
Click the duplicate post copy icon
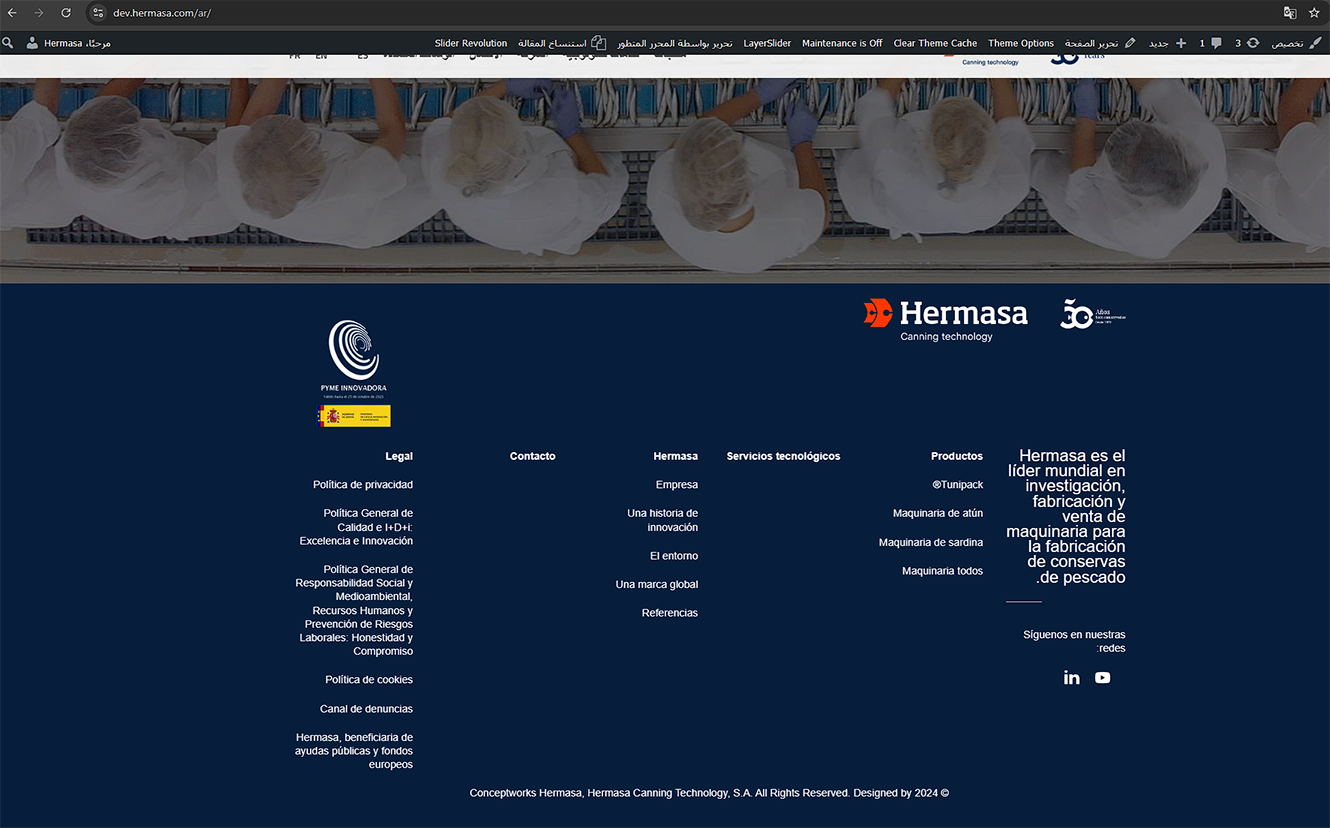598,43
